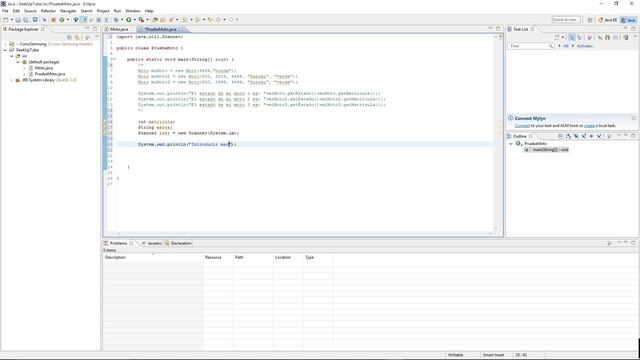Click the create link for local task
640x360 pixels.
[589, 126]
